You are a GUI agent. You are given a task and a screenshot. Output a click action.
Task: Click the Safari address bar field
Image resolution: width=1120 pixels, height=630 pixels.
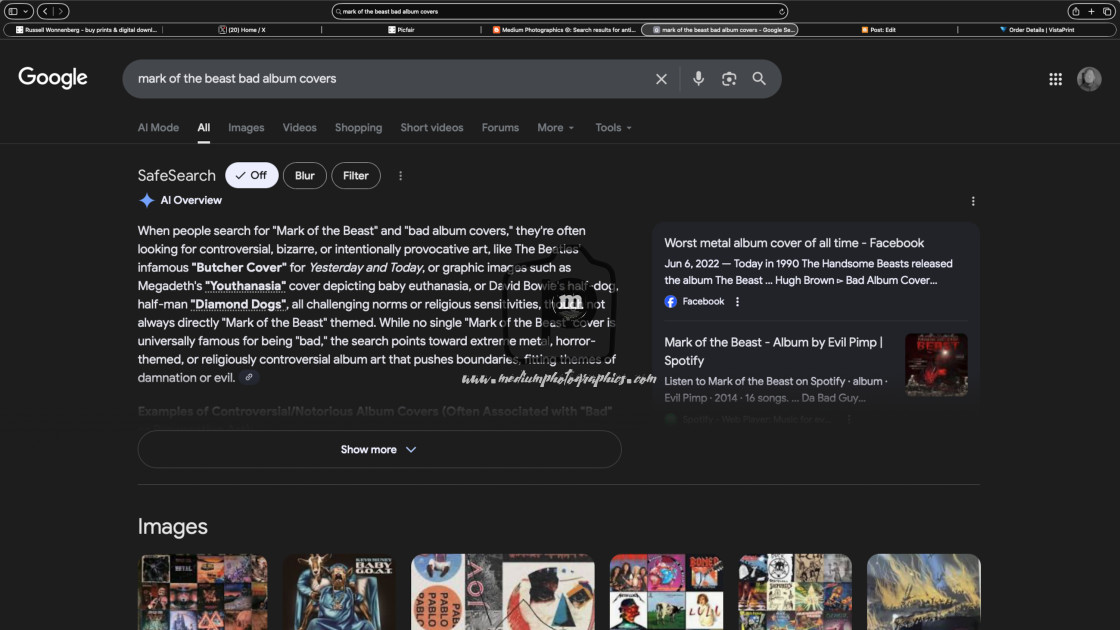(560, 11)
